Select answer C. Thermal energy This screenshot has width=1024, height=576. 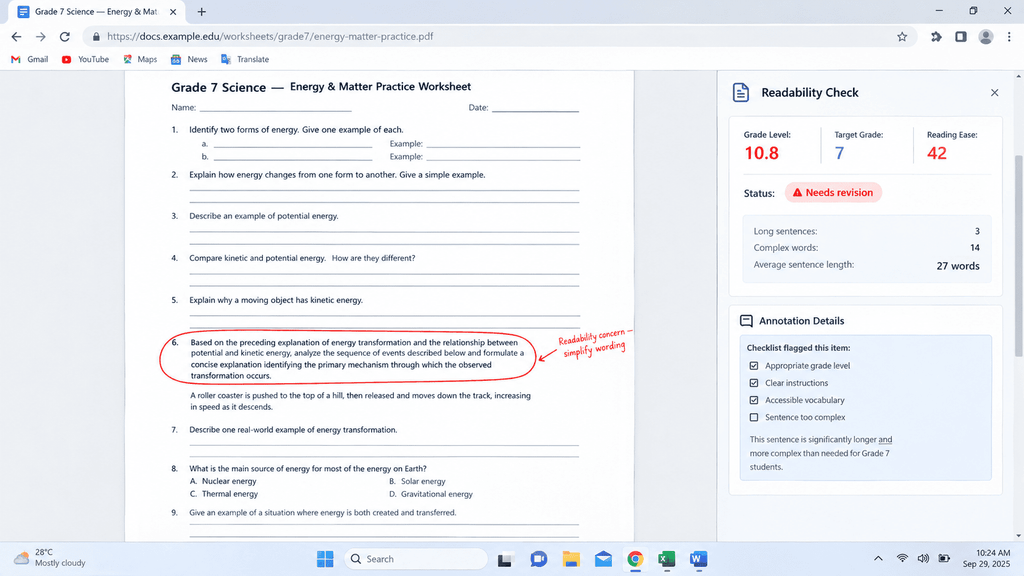(223, 494)
